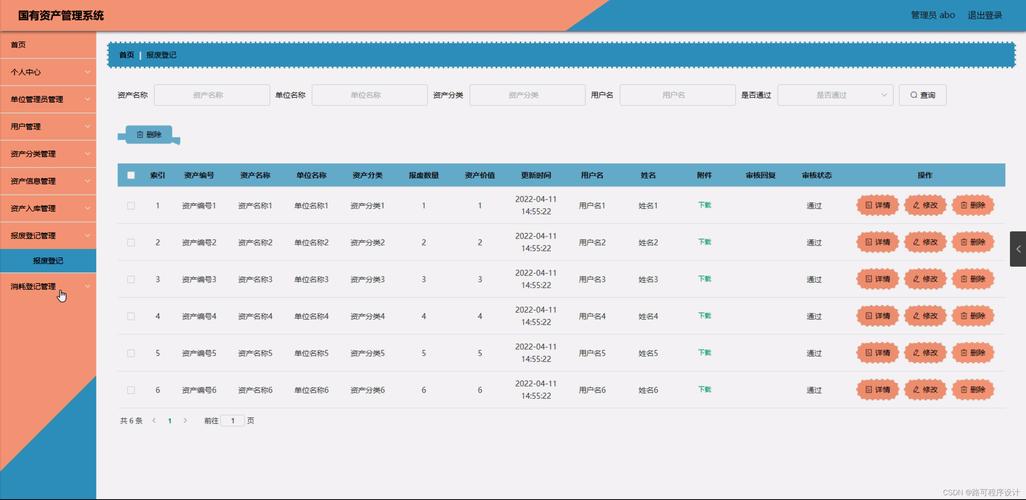The height and width of the screenshot is (500, 1026).
Task: Click the batch 删除 button above table
Action: [149, 135]
